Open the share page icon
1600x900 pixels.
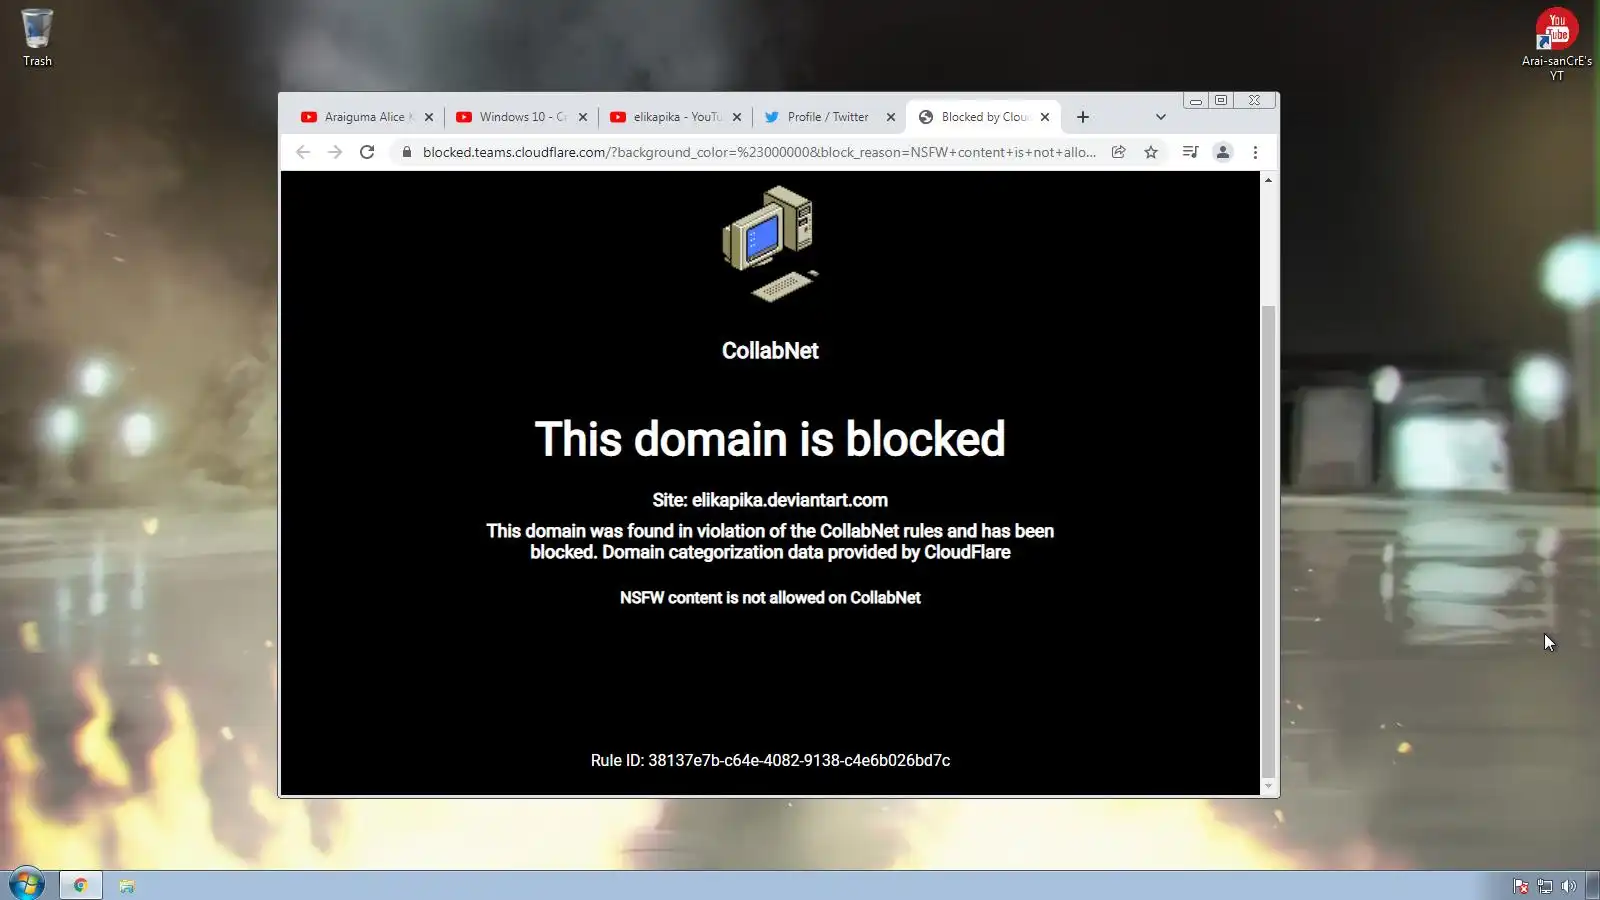pyautogui.click(x=1119, y=152)
